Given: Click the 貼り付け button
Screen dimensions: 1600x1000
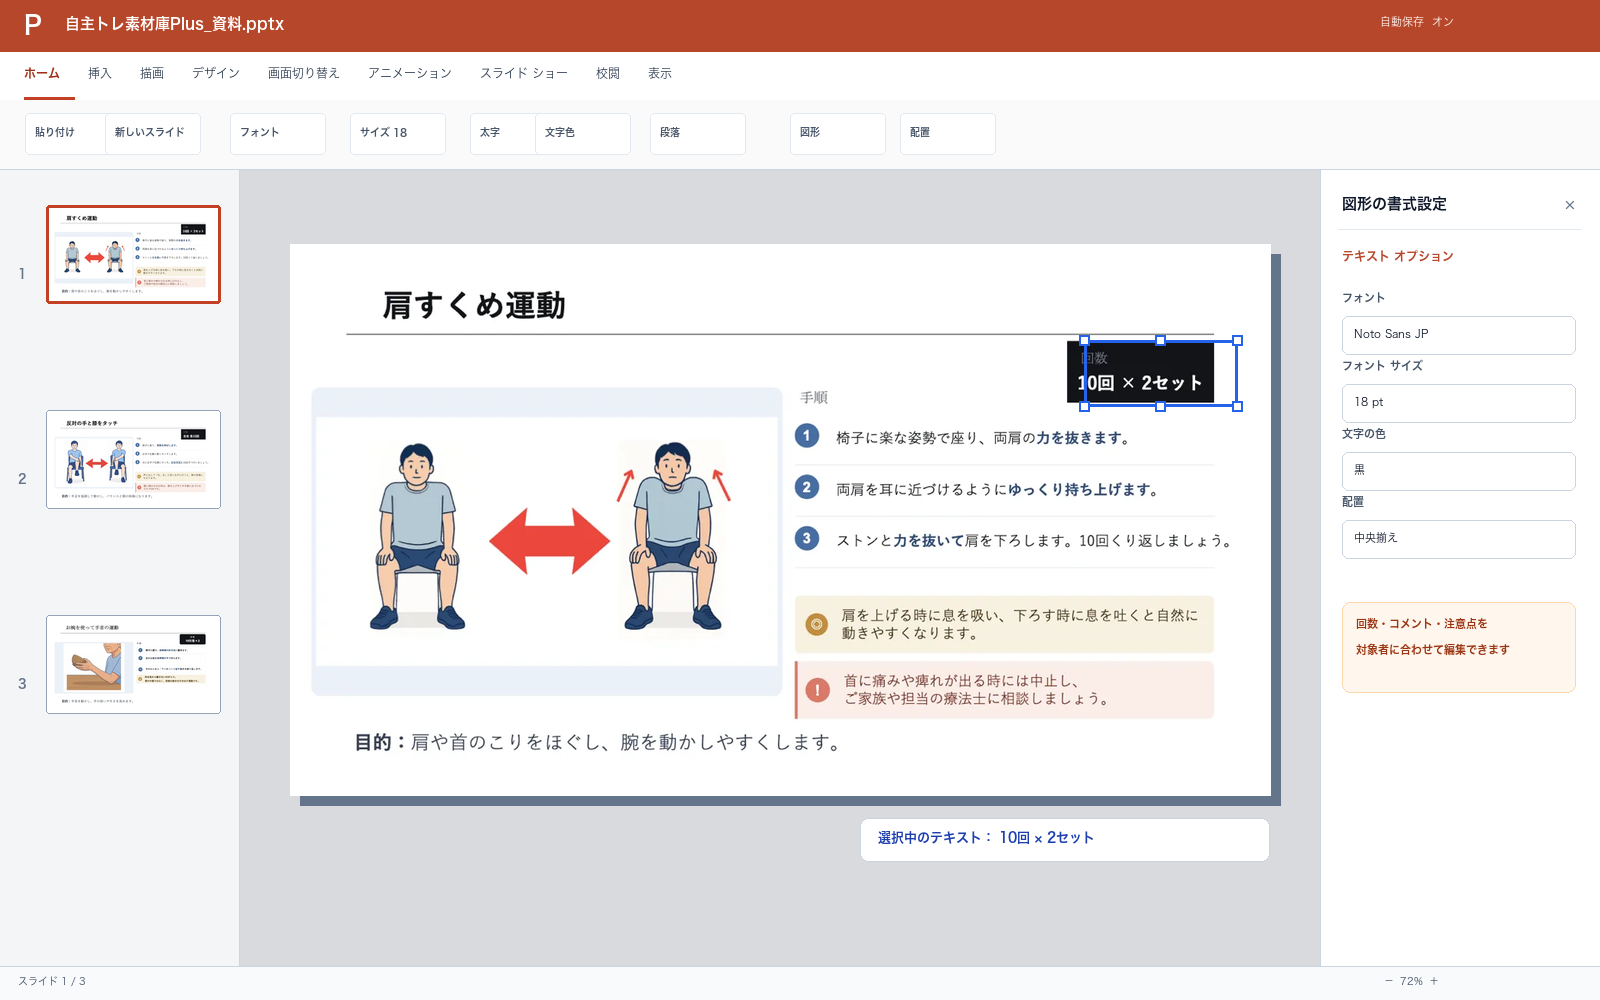Looking at the screenshot, I should (x=65, y=133).
